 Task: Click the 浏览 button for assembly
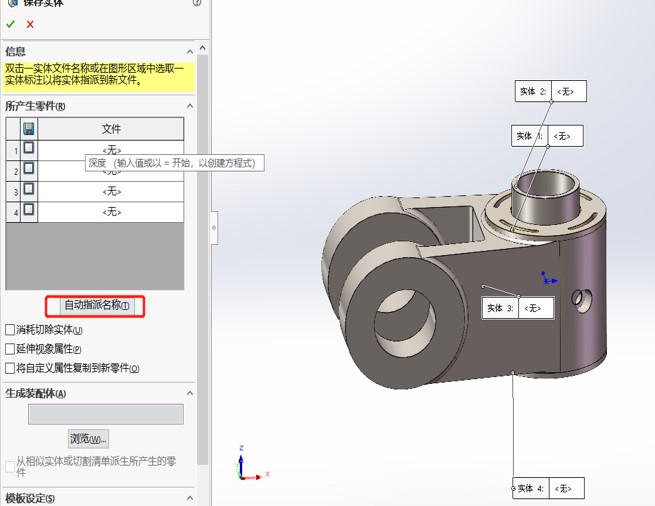click(88, 439)
